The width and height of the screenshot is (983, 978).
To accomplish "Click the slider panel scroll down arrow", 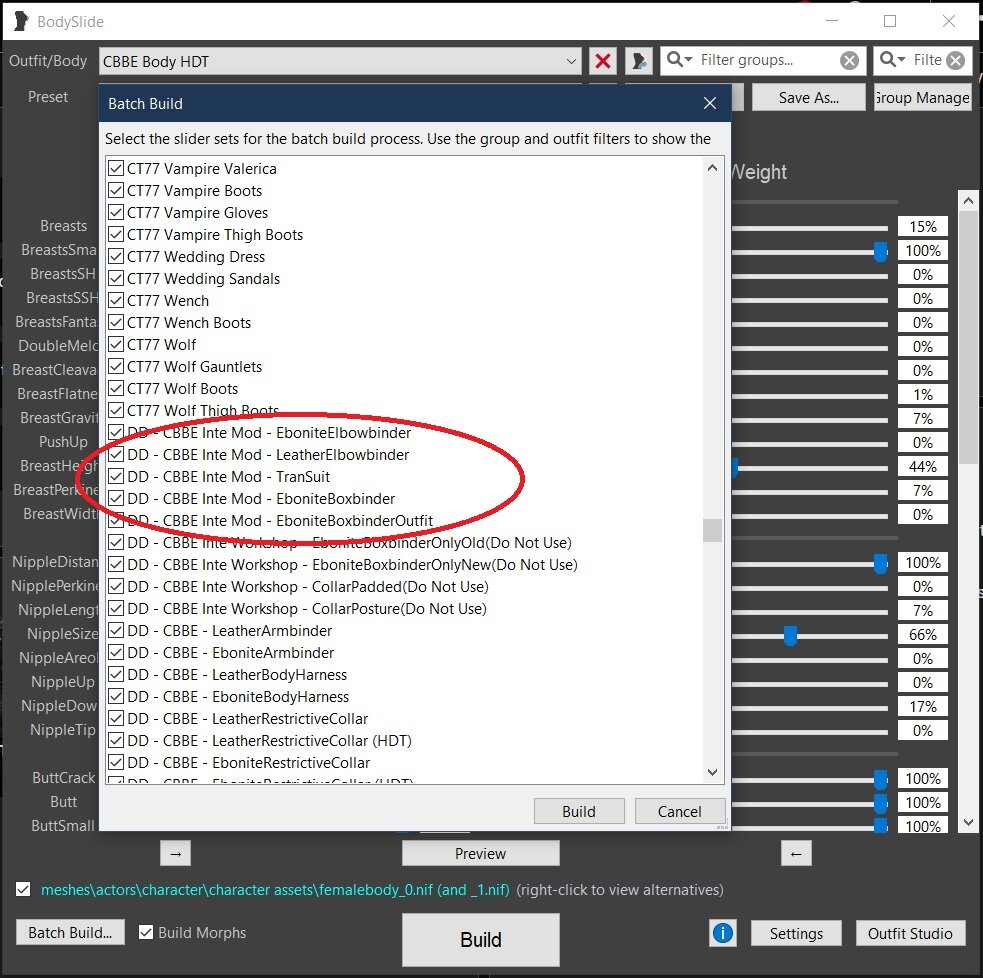I will 969,822.
